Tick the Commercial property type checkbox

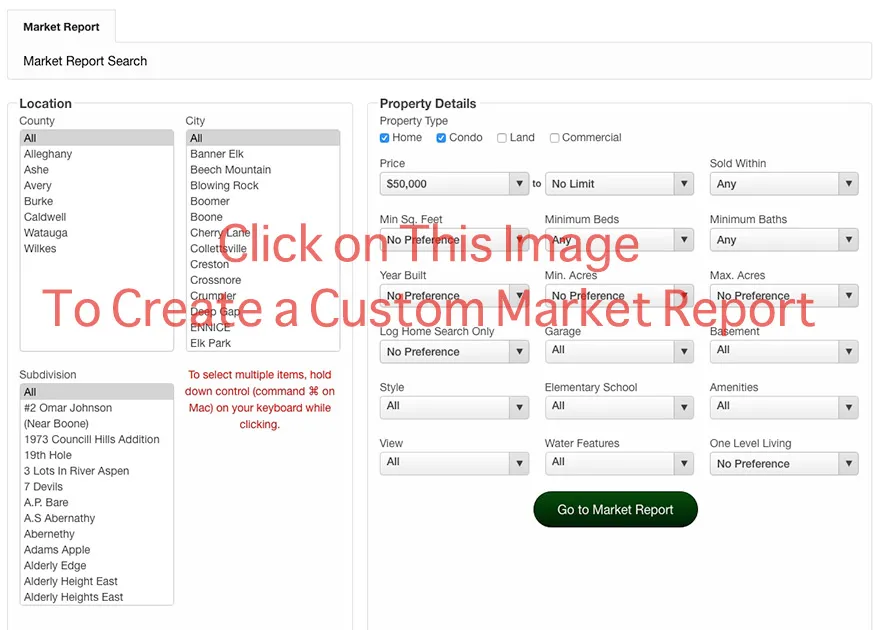[x=554, y=138]
